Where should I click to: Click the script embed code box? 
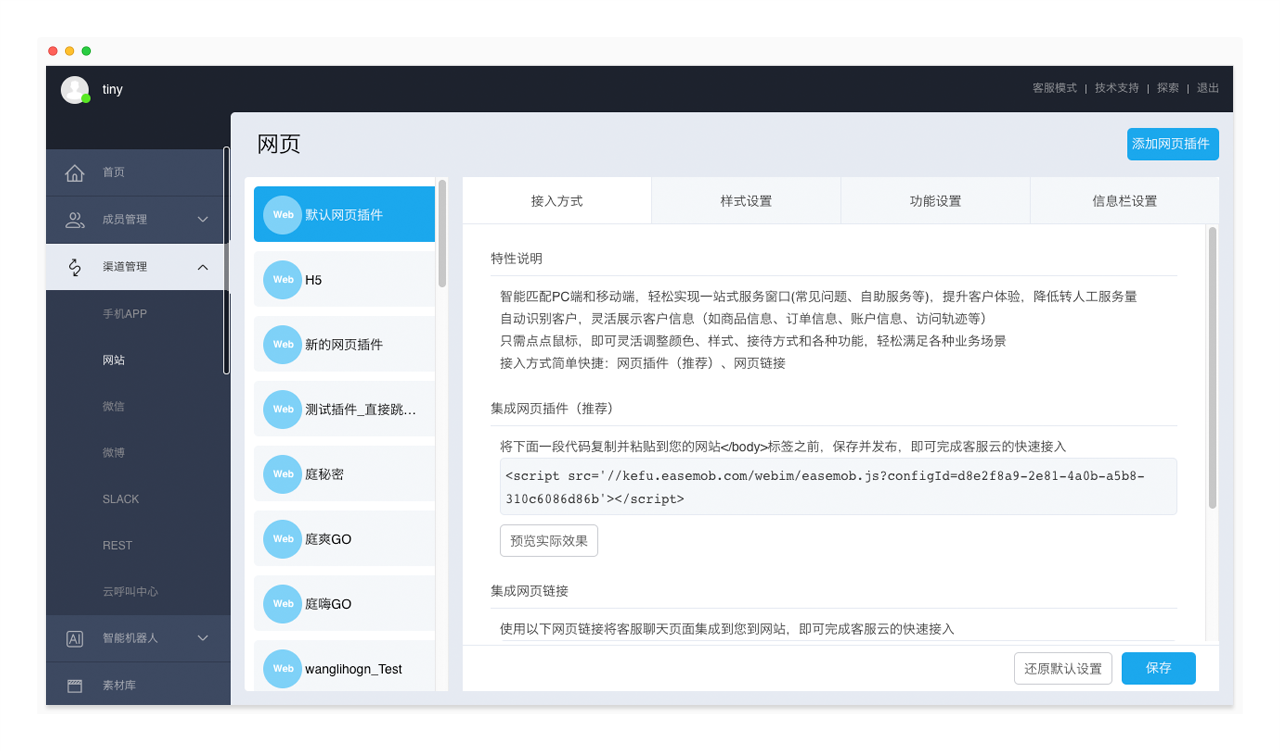[x=838, y=487]
